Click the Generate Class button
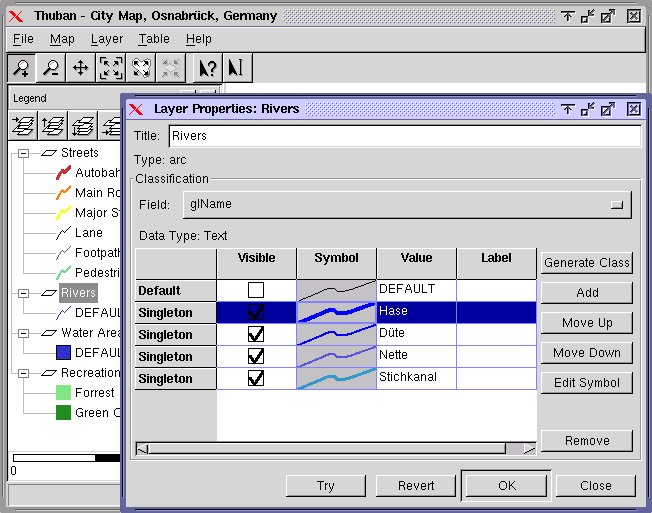 (x=587, y=263)
